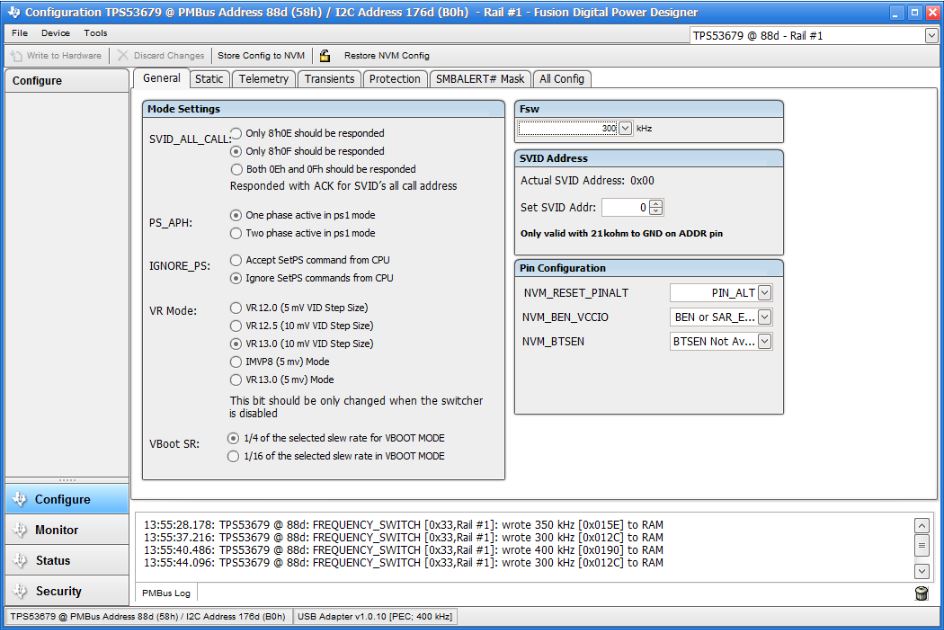The image size is (944, 630).
Task: Click the Security icon in the sidebar
Action: click(20, 591)
